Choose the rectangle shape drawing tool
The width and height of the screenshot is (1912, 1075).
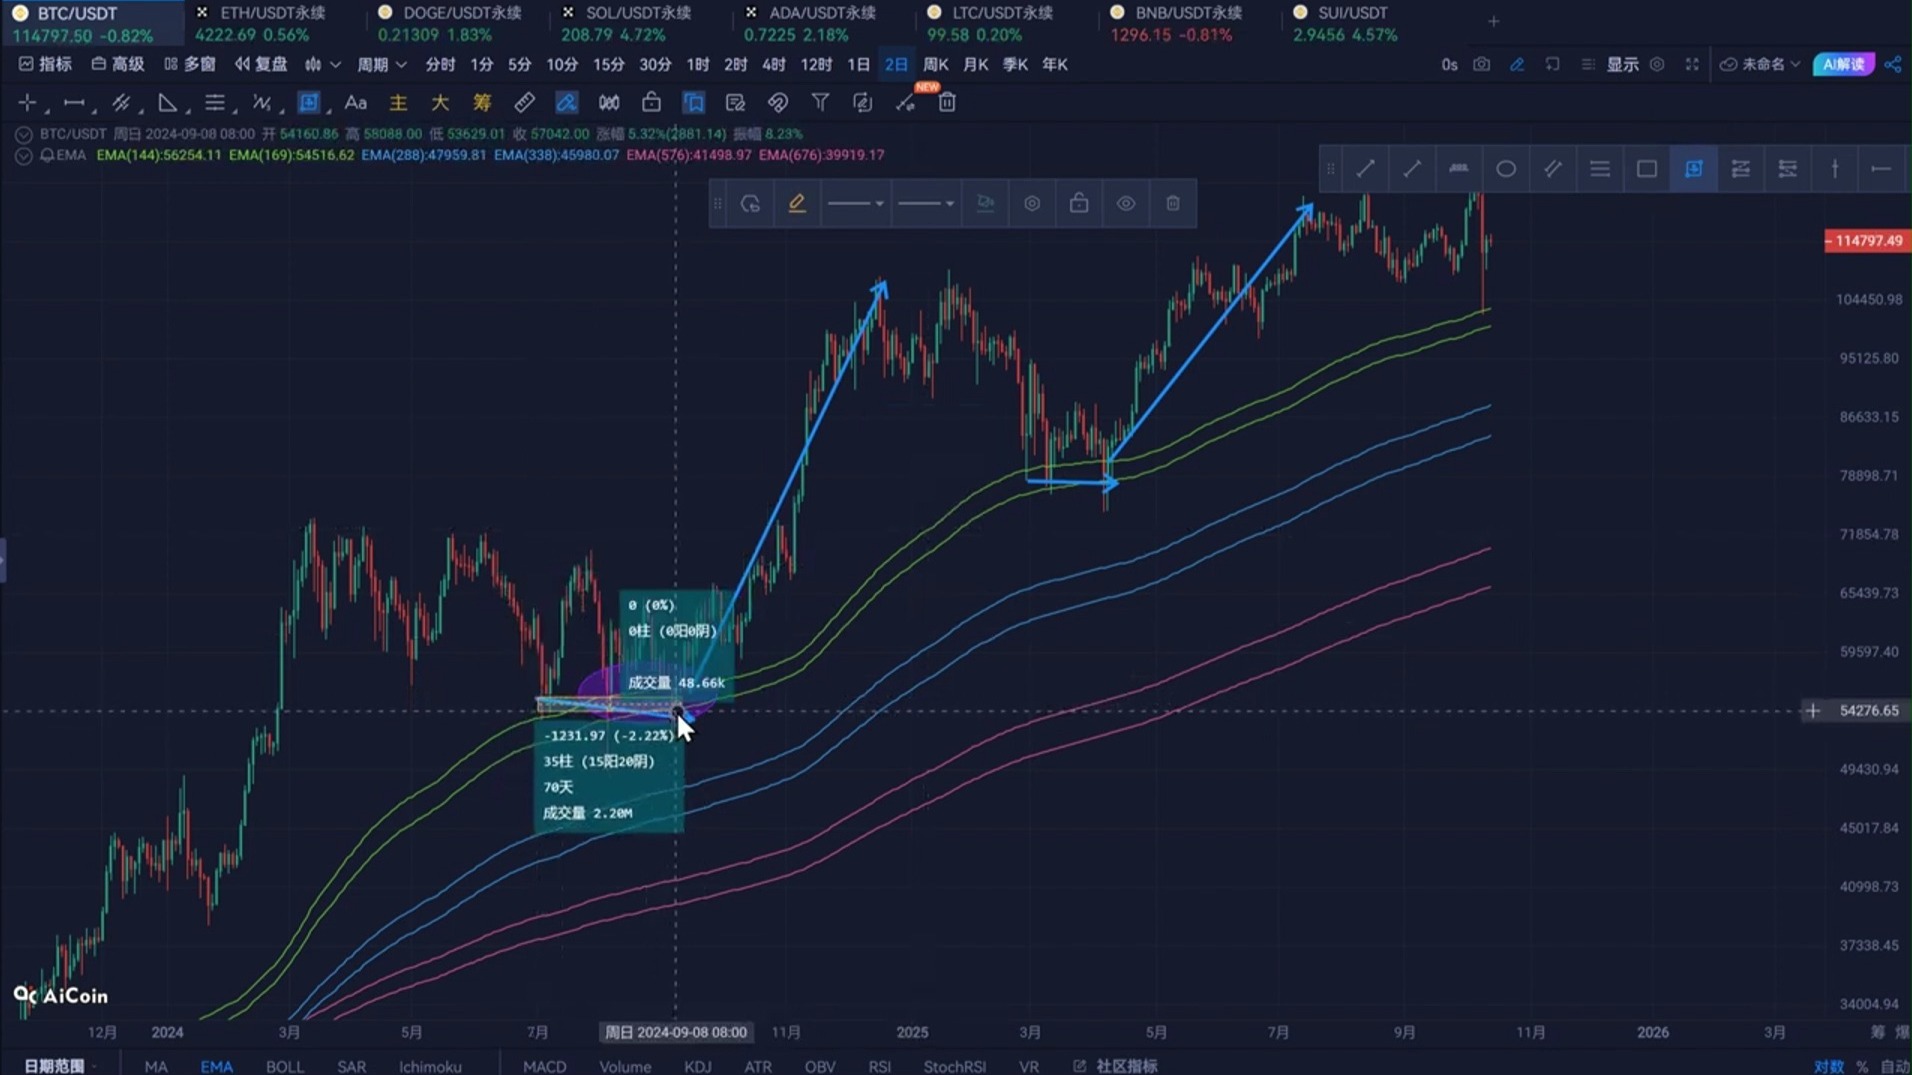(x=1646, y=169)
